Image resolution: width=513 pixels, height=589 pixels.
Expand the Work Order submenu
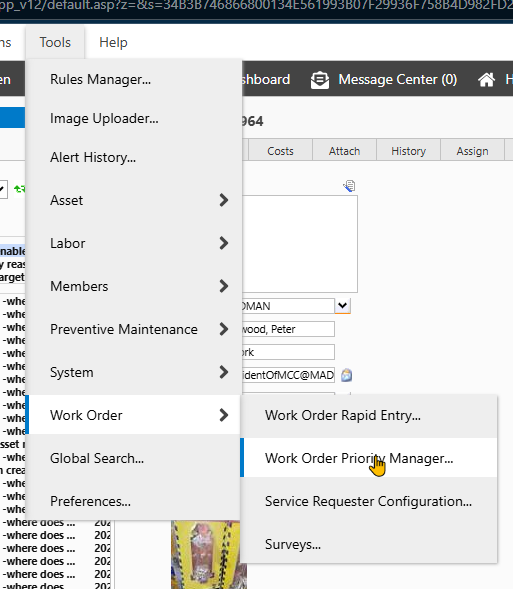tap(134, 415)
